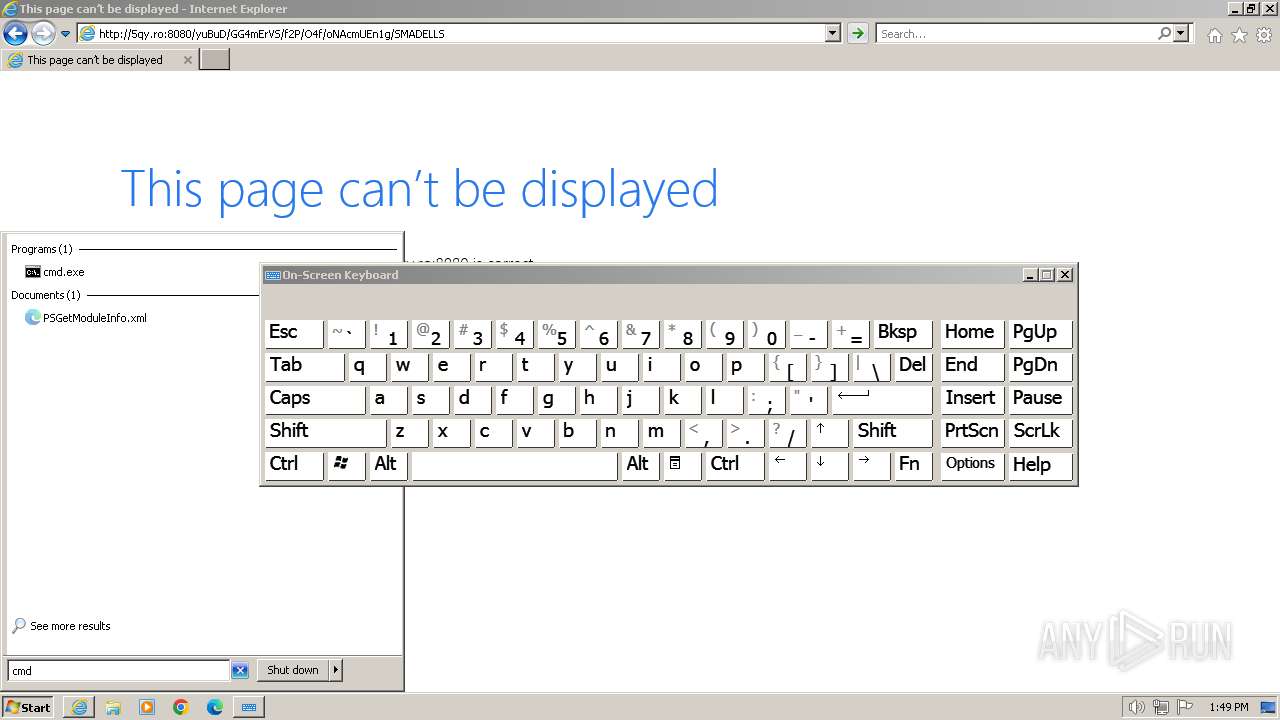Go back with the IE back arrow
Screen dimensions: 1280x720
[x=15, y=33]
